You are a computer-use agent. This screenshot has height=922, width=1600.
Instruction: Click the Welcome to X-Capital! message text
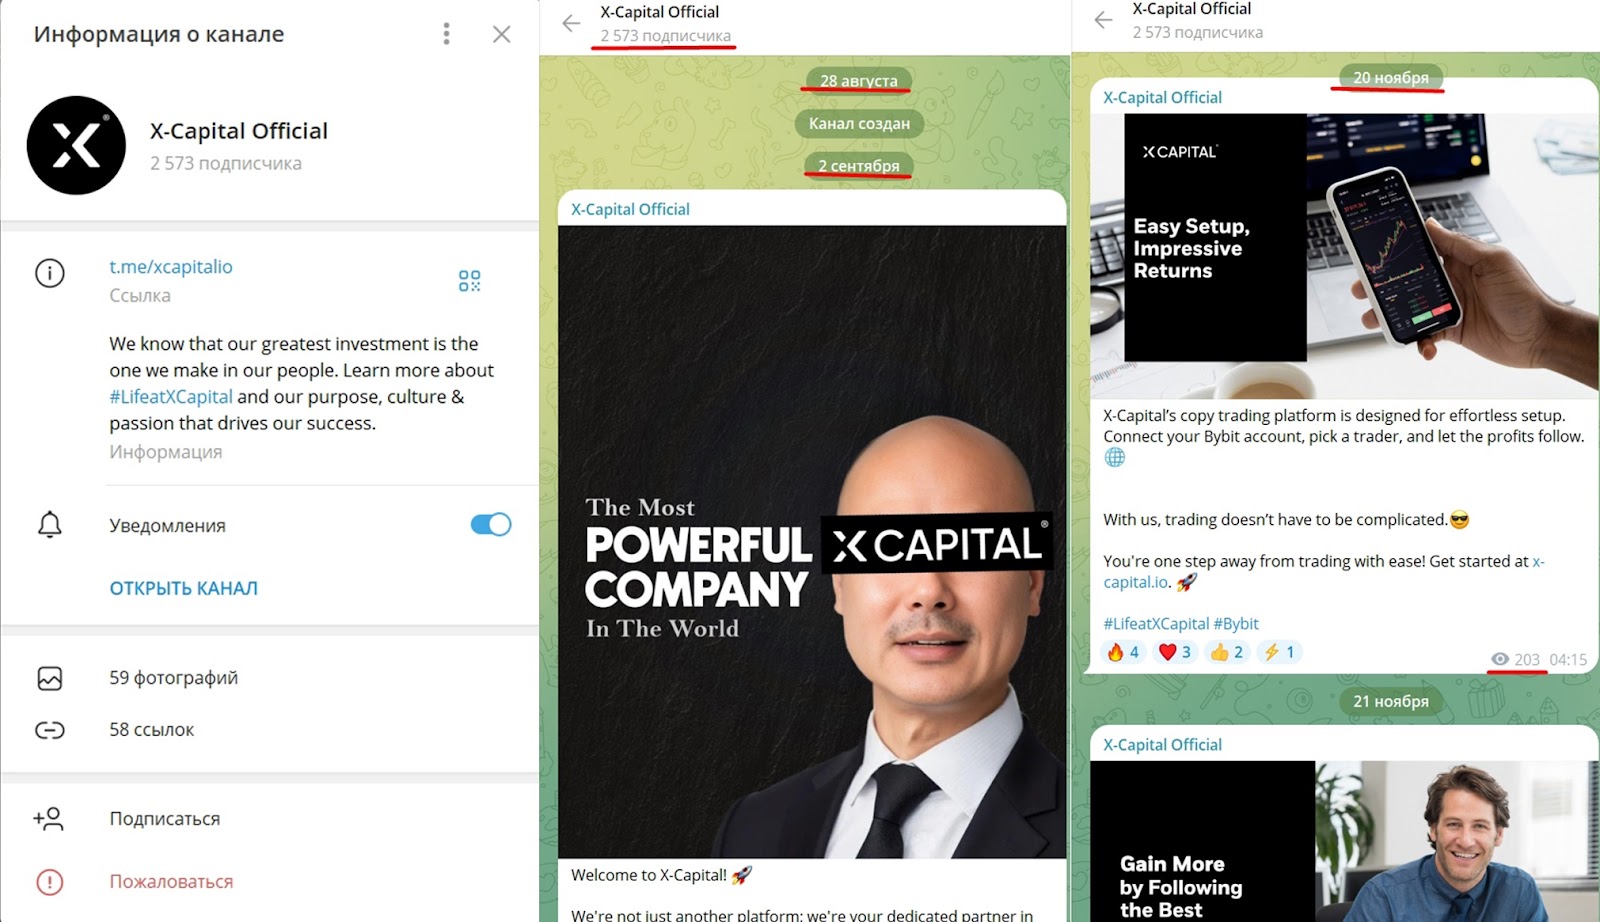point(661,875)
